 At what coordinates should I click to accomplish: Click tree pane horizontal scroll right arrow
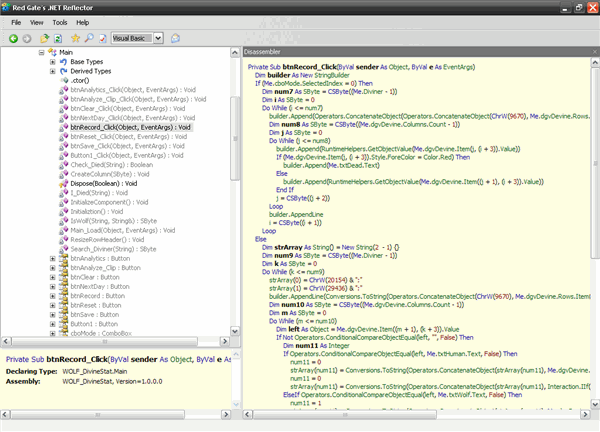(x=225, y=341)
